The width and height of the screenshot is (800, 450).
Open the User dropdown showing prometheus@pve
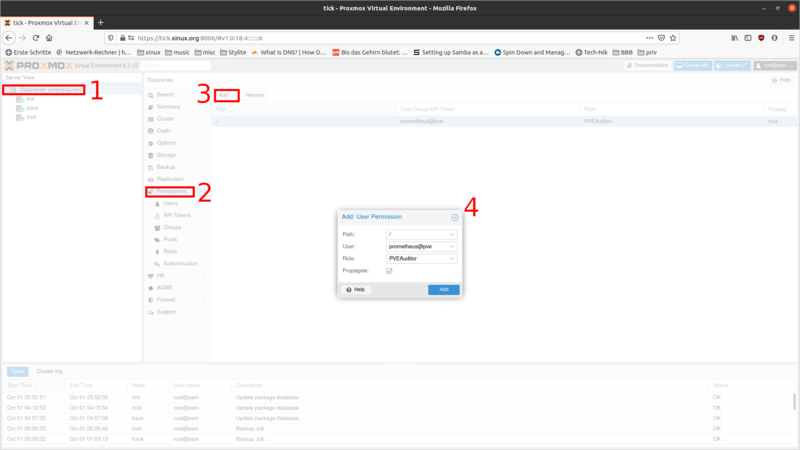click(420, 245)
